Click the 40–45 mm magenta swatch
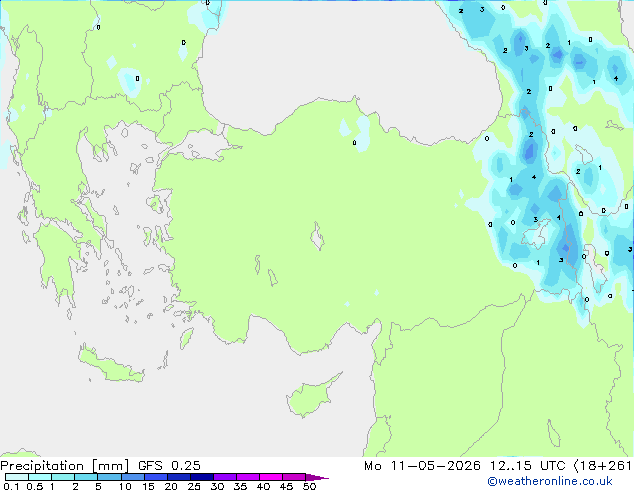 [x=271, y=477]
